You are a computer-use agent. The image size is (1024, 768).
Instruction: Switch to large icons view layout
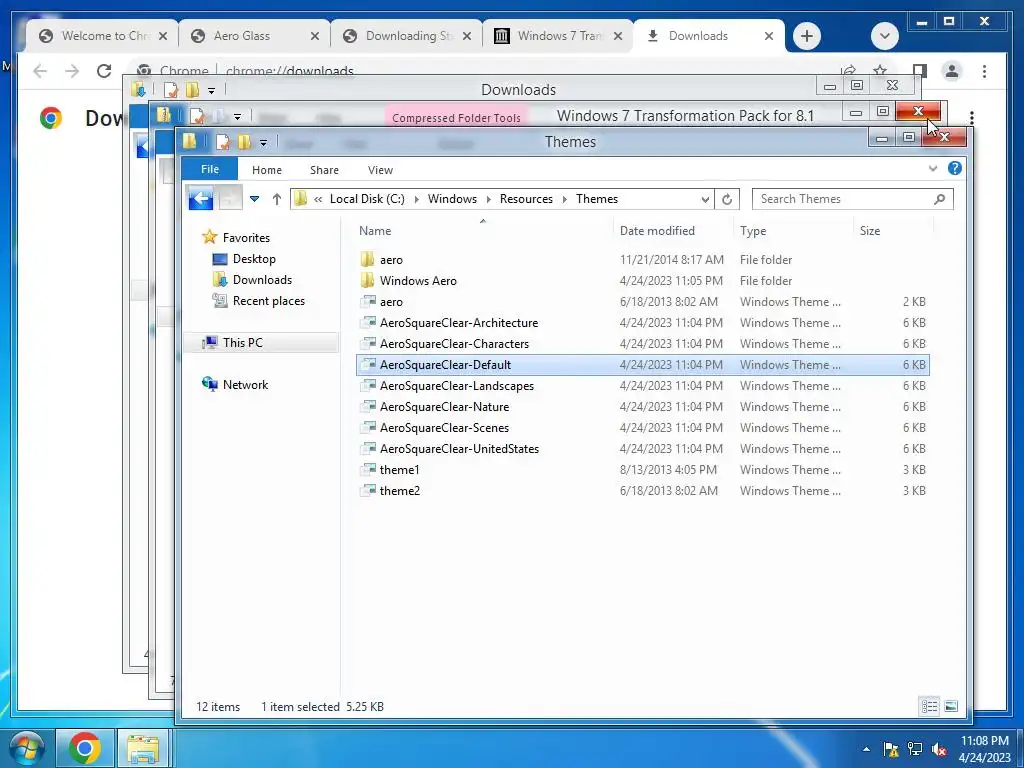[951, 706]
